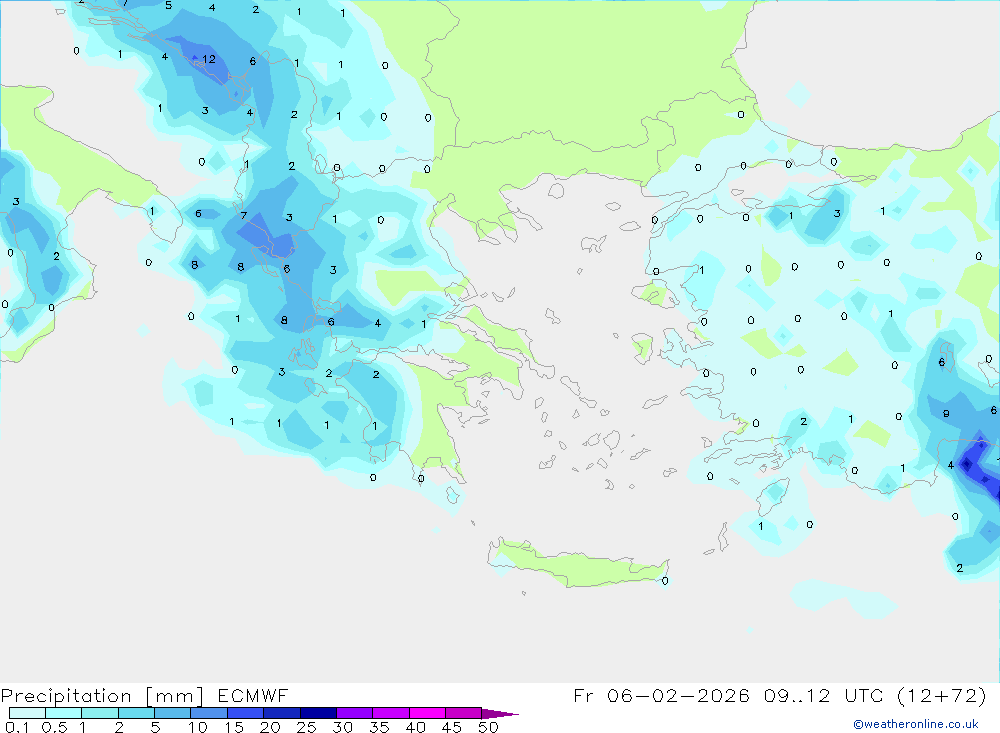Click the legend label '0.5'
Screen dimensions: 1000x733
coord(54,727)
